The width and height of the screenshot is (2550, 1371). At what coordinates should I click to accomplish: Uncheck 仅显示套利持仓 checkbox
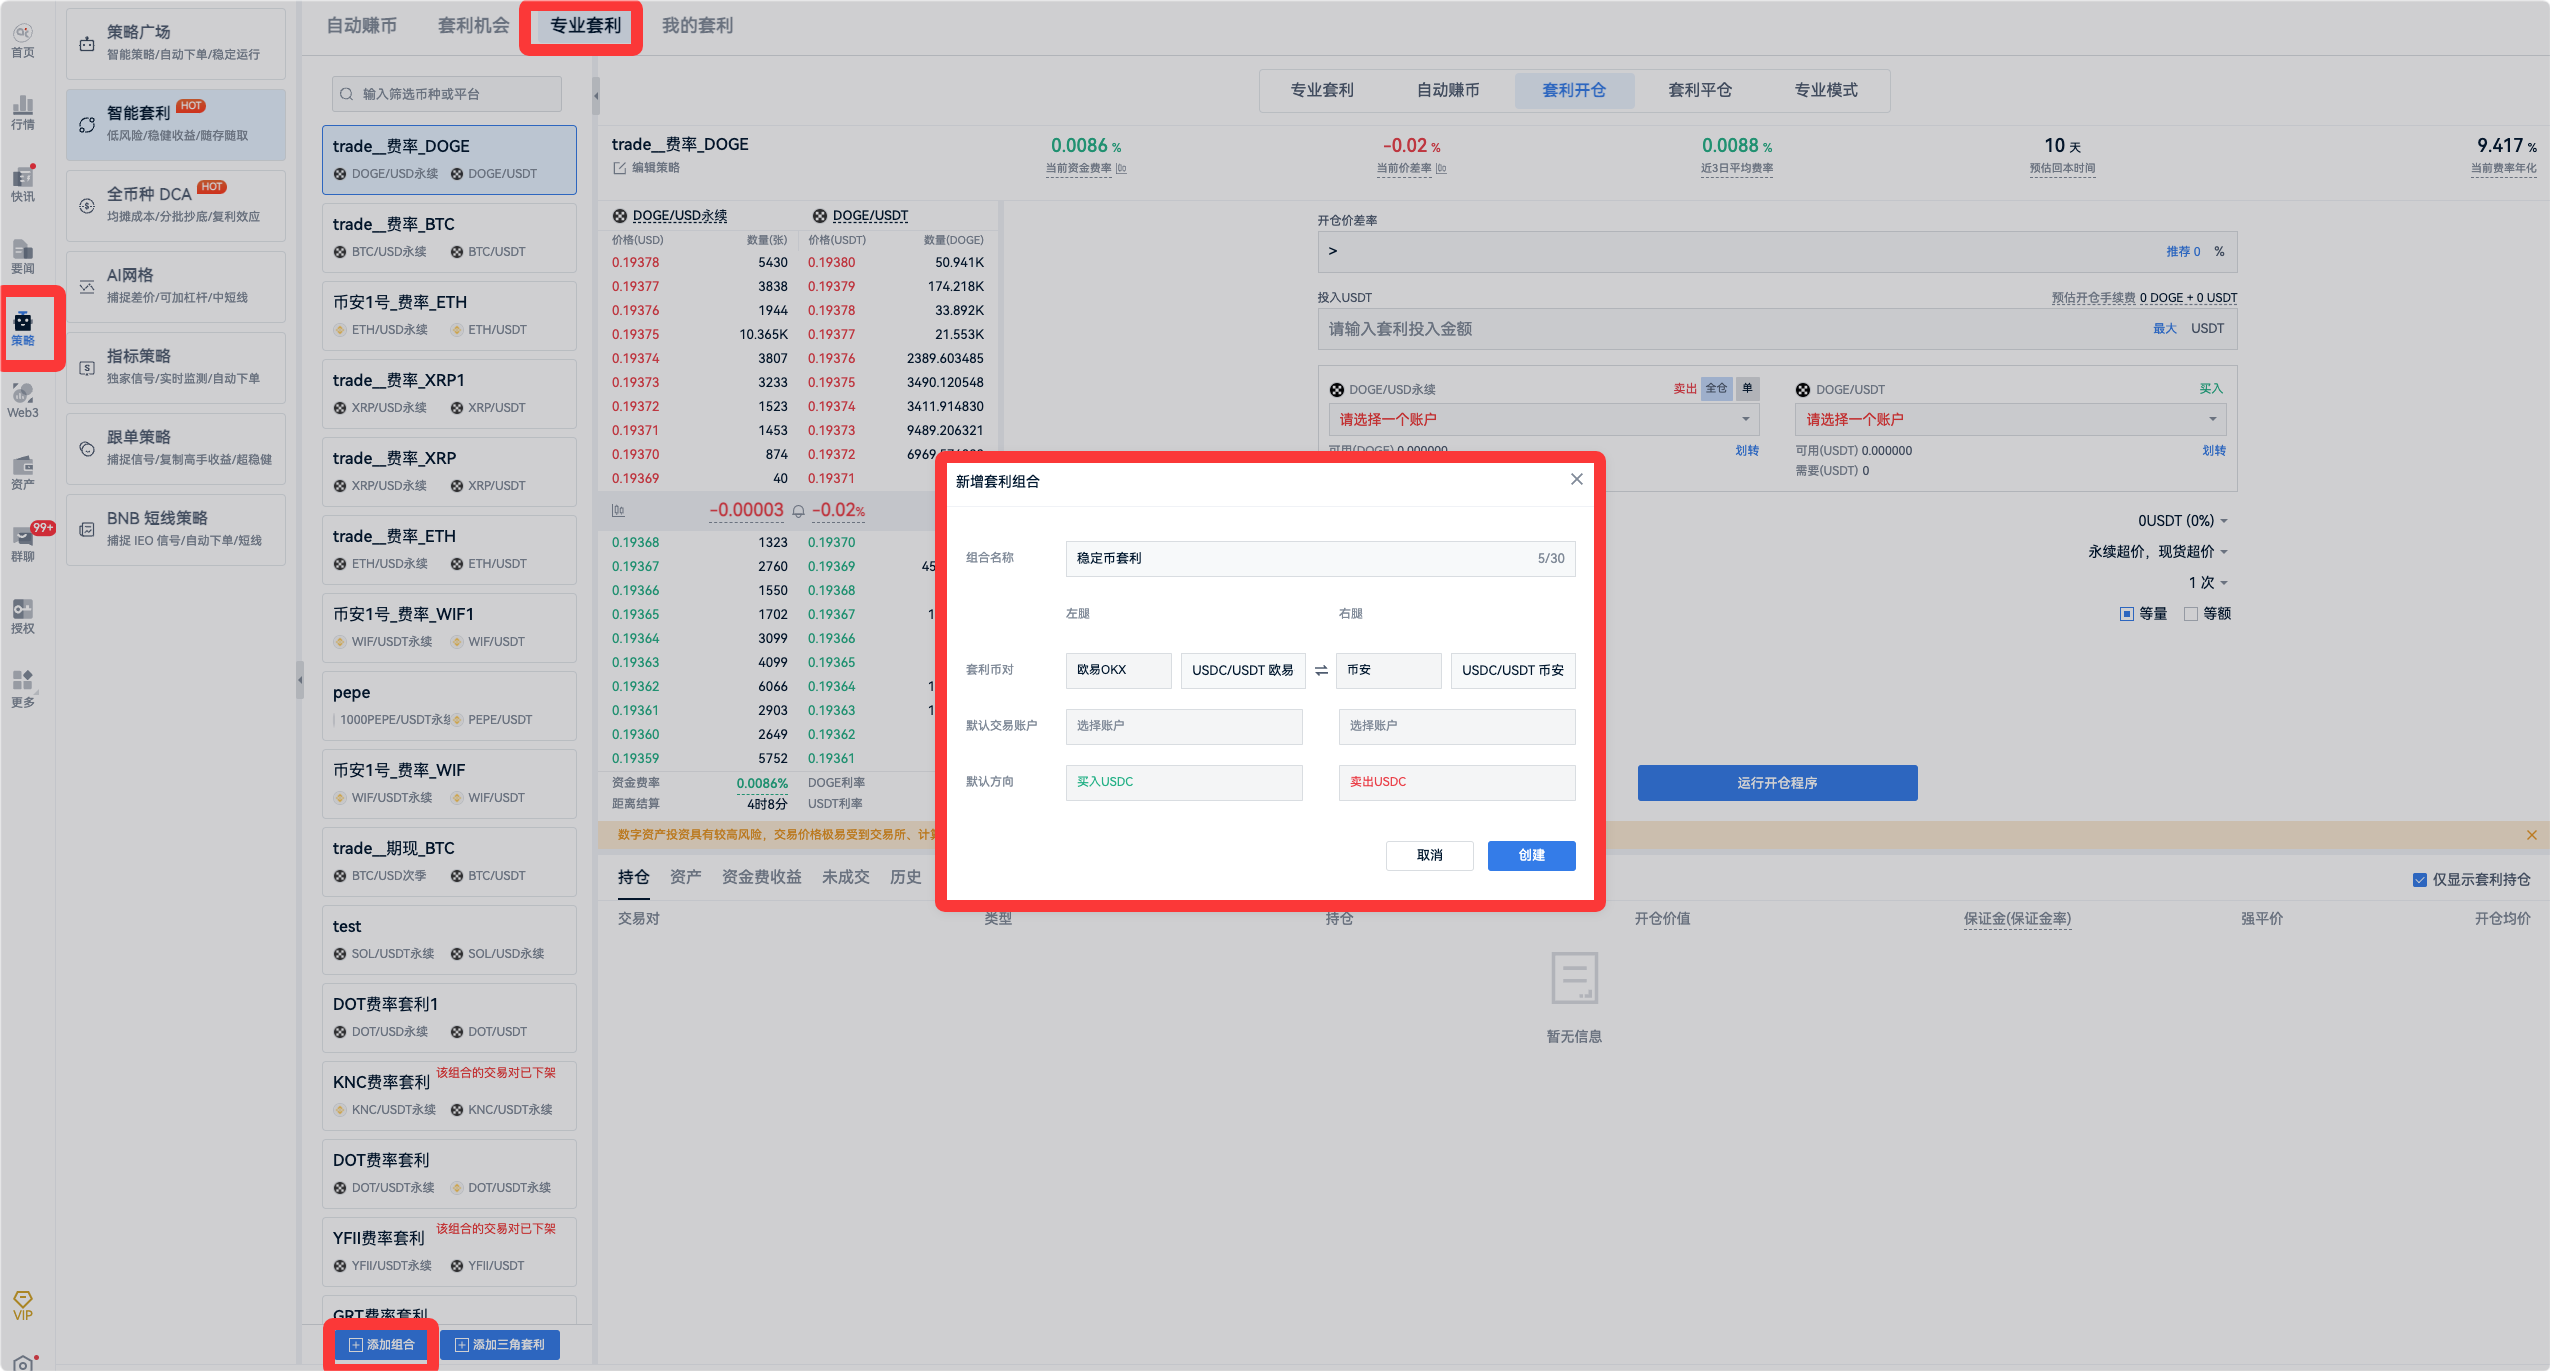2420,880
